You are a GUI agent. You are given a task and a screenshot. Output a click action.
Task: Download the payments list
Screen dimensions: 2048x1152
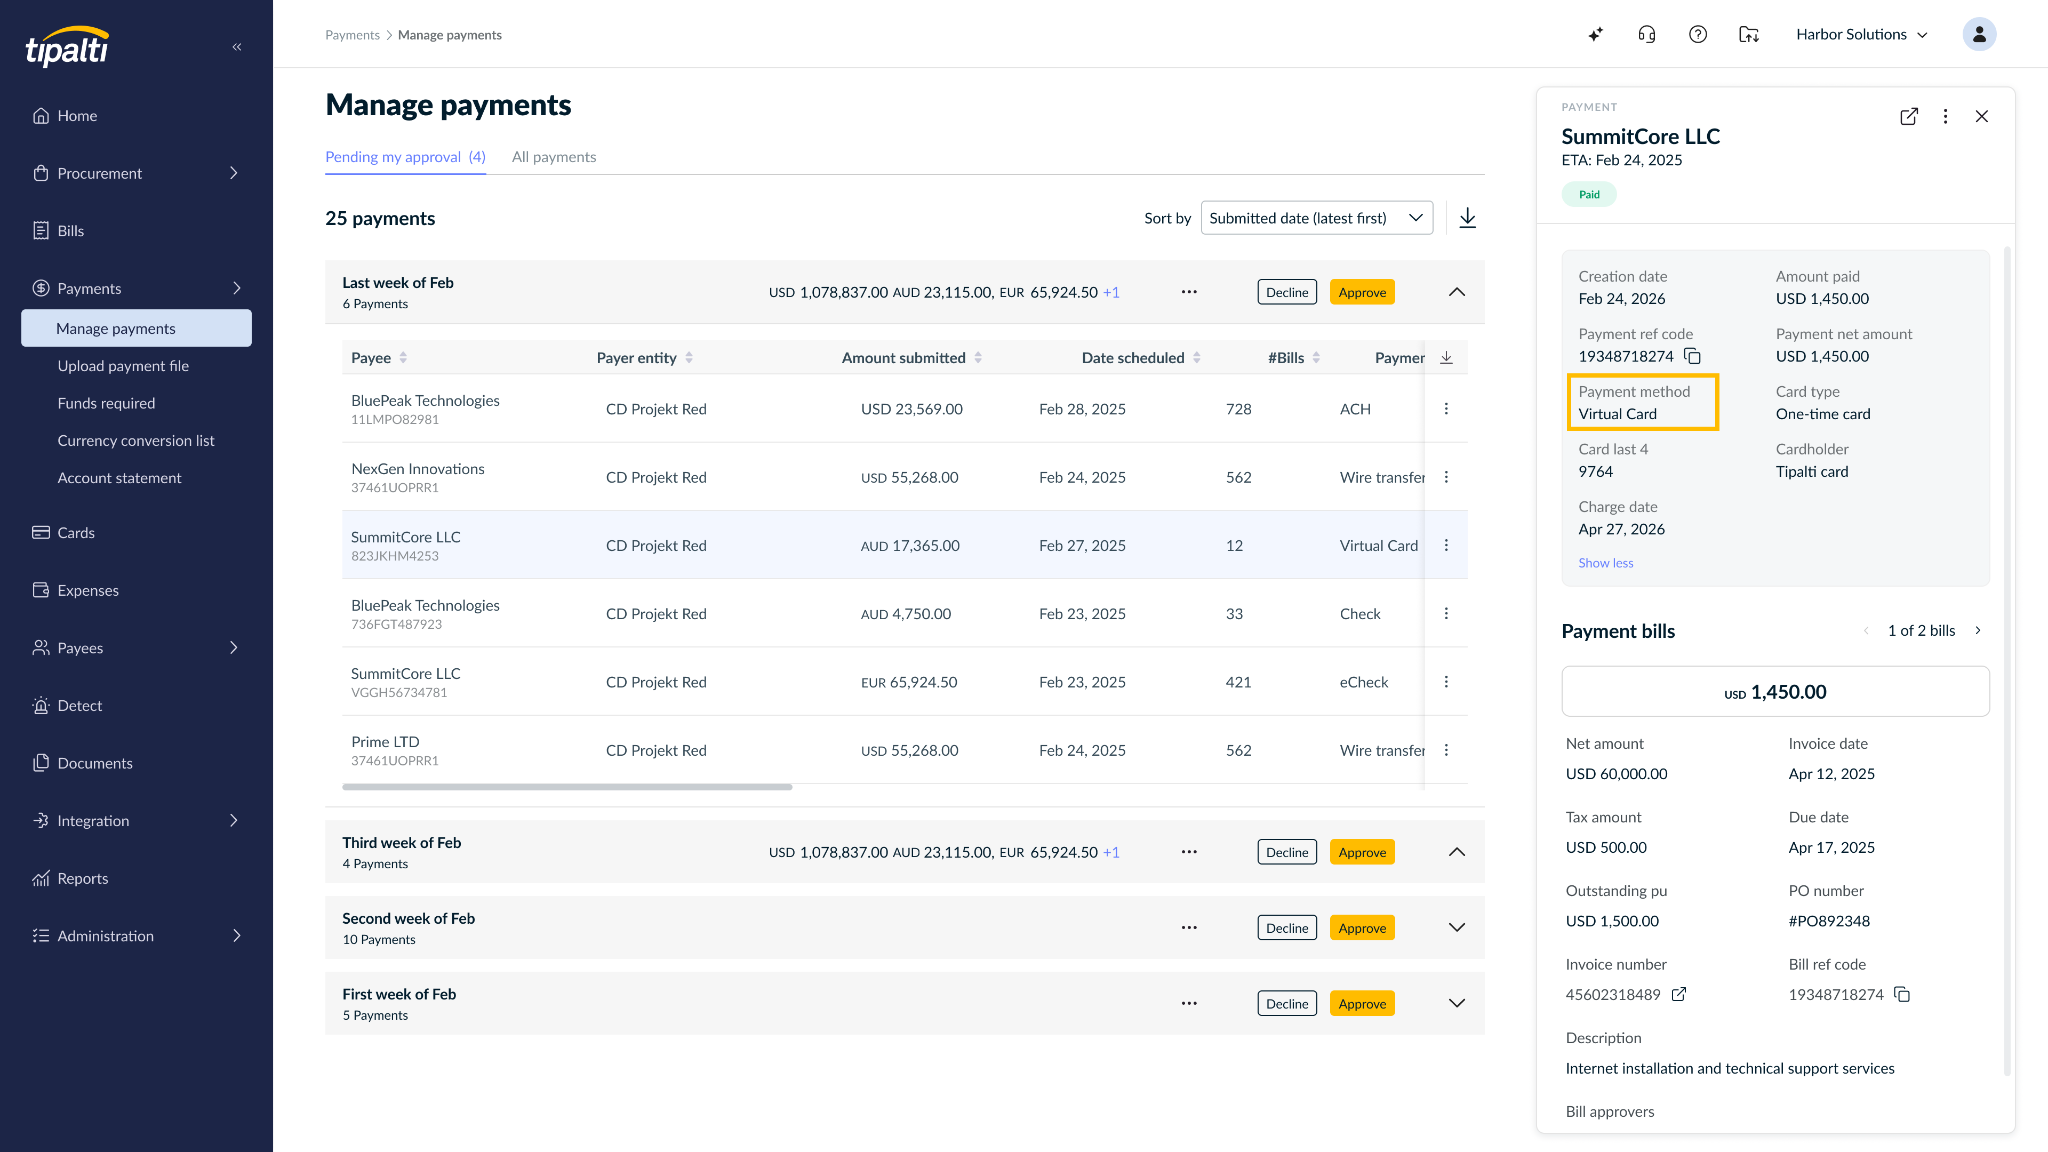click(x=1467, y=218)
